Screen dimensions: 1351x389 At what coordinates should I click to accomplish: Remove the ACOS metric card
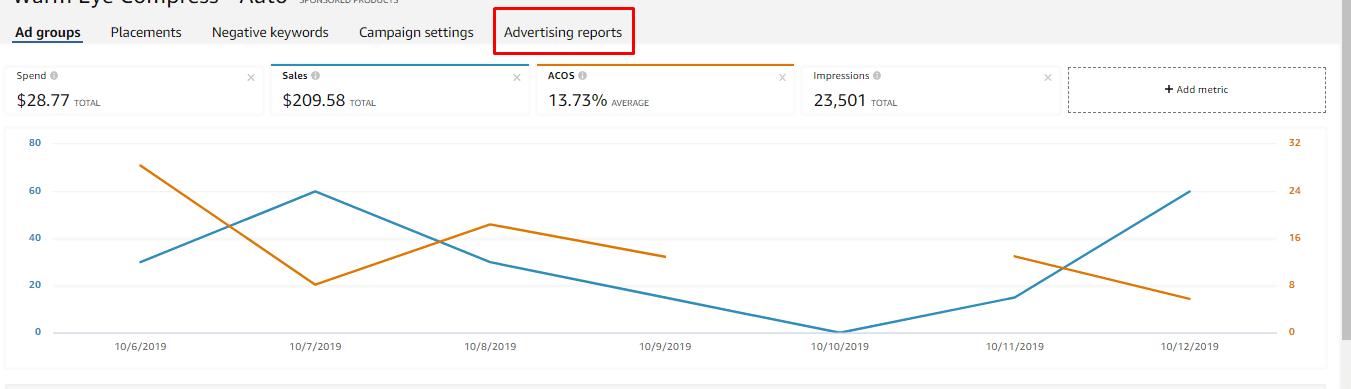(x=783, y=77)
